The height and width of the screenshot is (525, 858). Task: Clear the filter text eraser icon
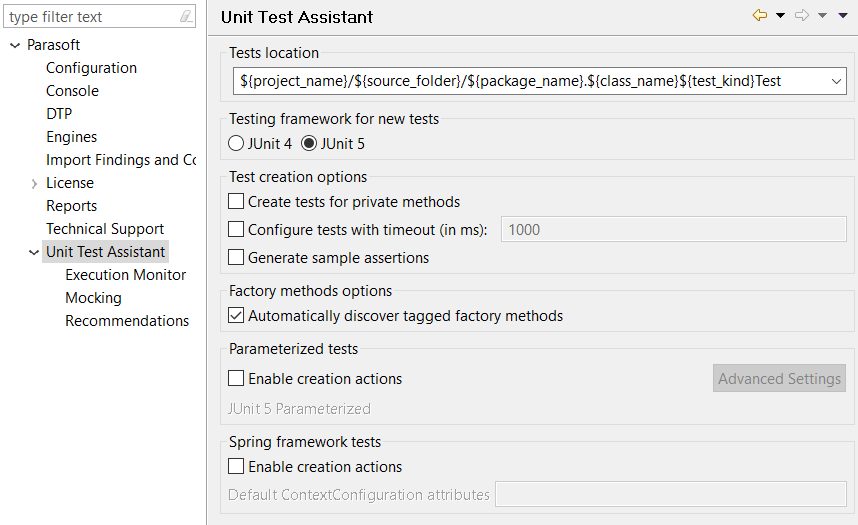pyautogui.click(x=186, y=16)
